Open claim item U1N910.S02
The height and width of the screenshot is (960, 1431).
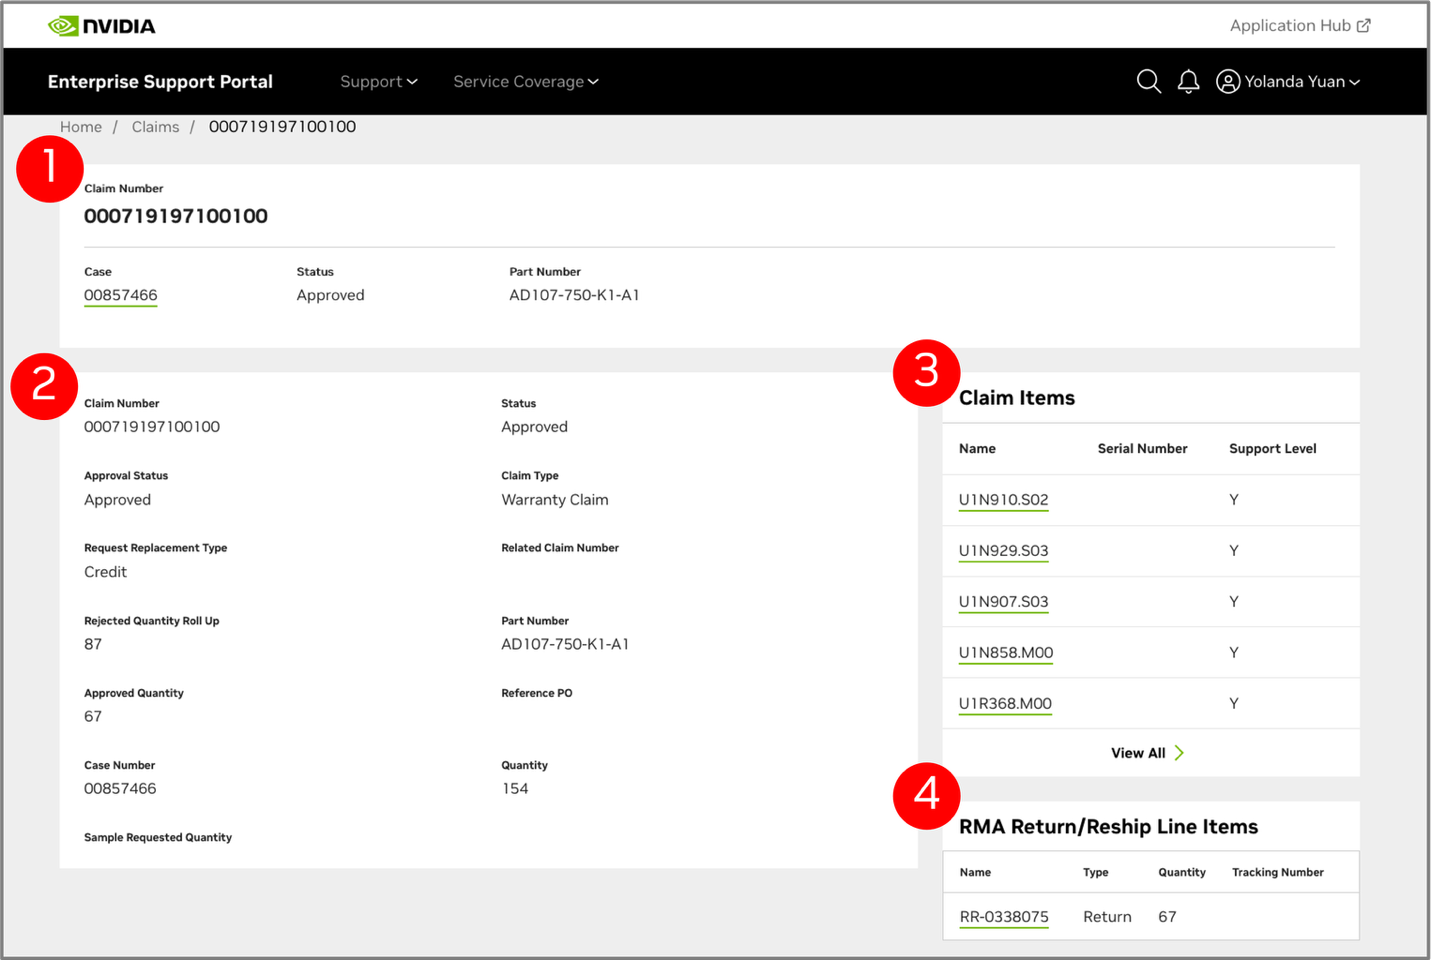(1004, 500)
